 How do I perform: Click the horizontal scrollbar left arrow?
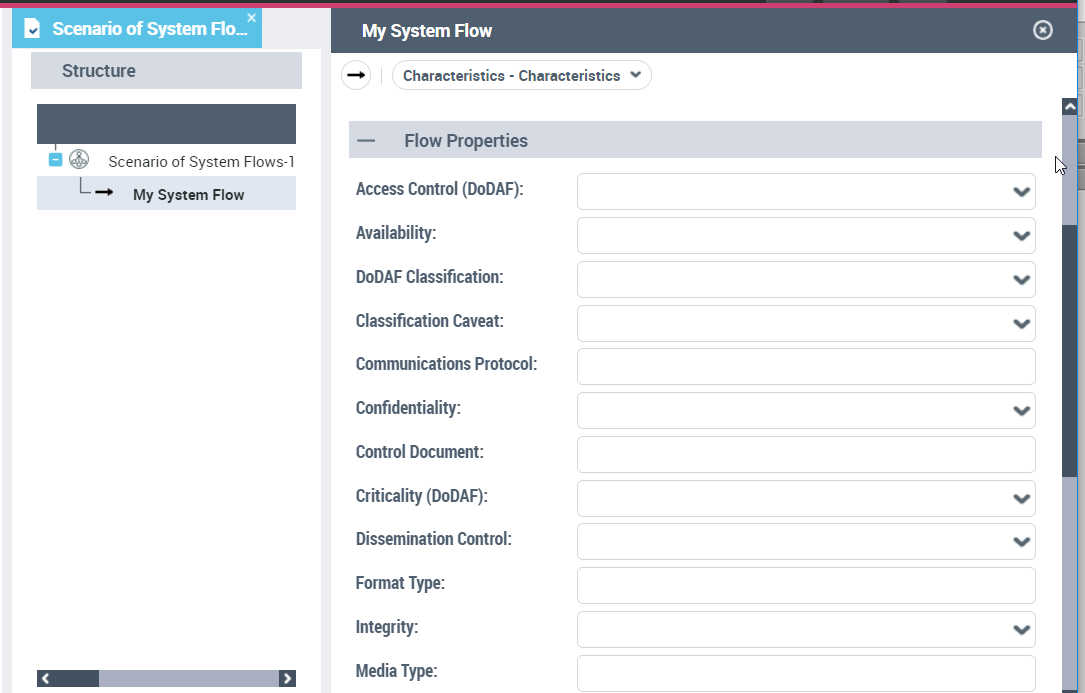point(45,678)
